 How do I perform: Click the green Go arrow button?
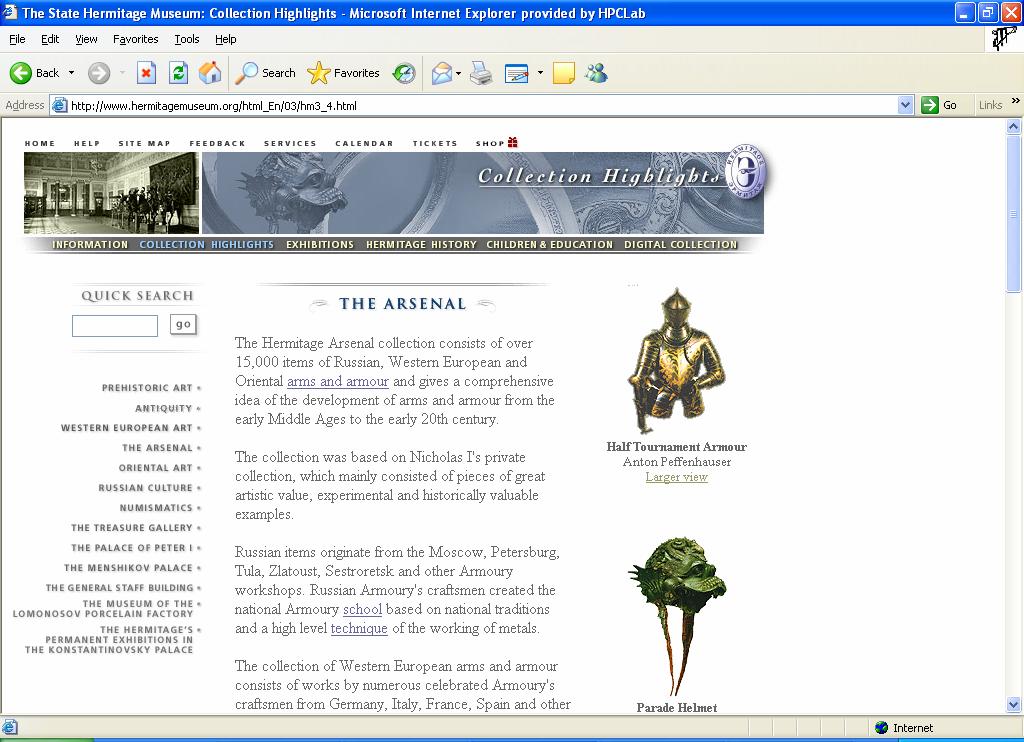coord(929,105)
